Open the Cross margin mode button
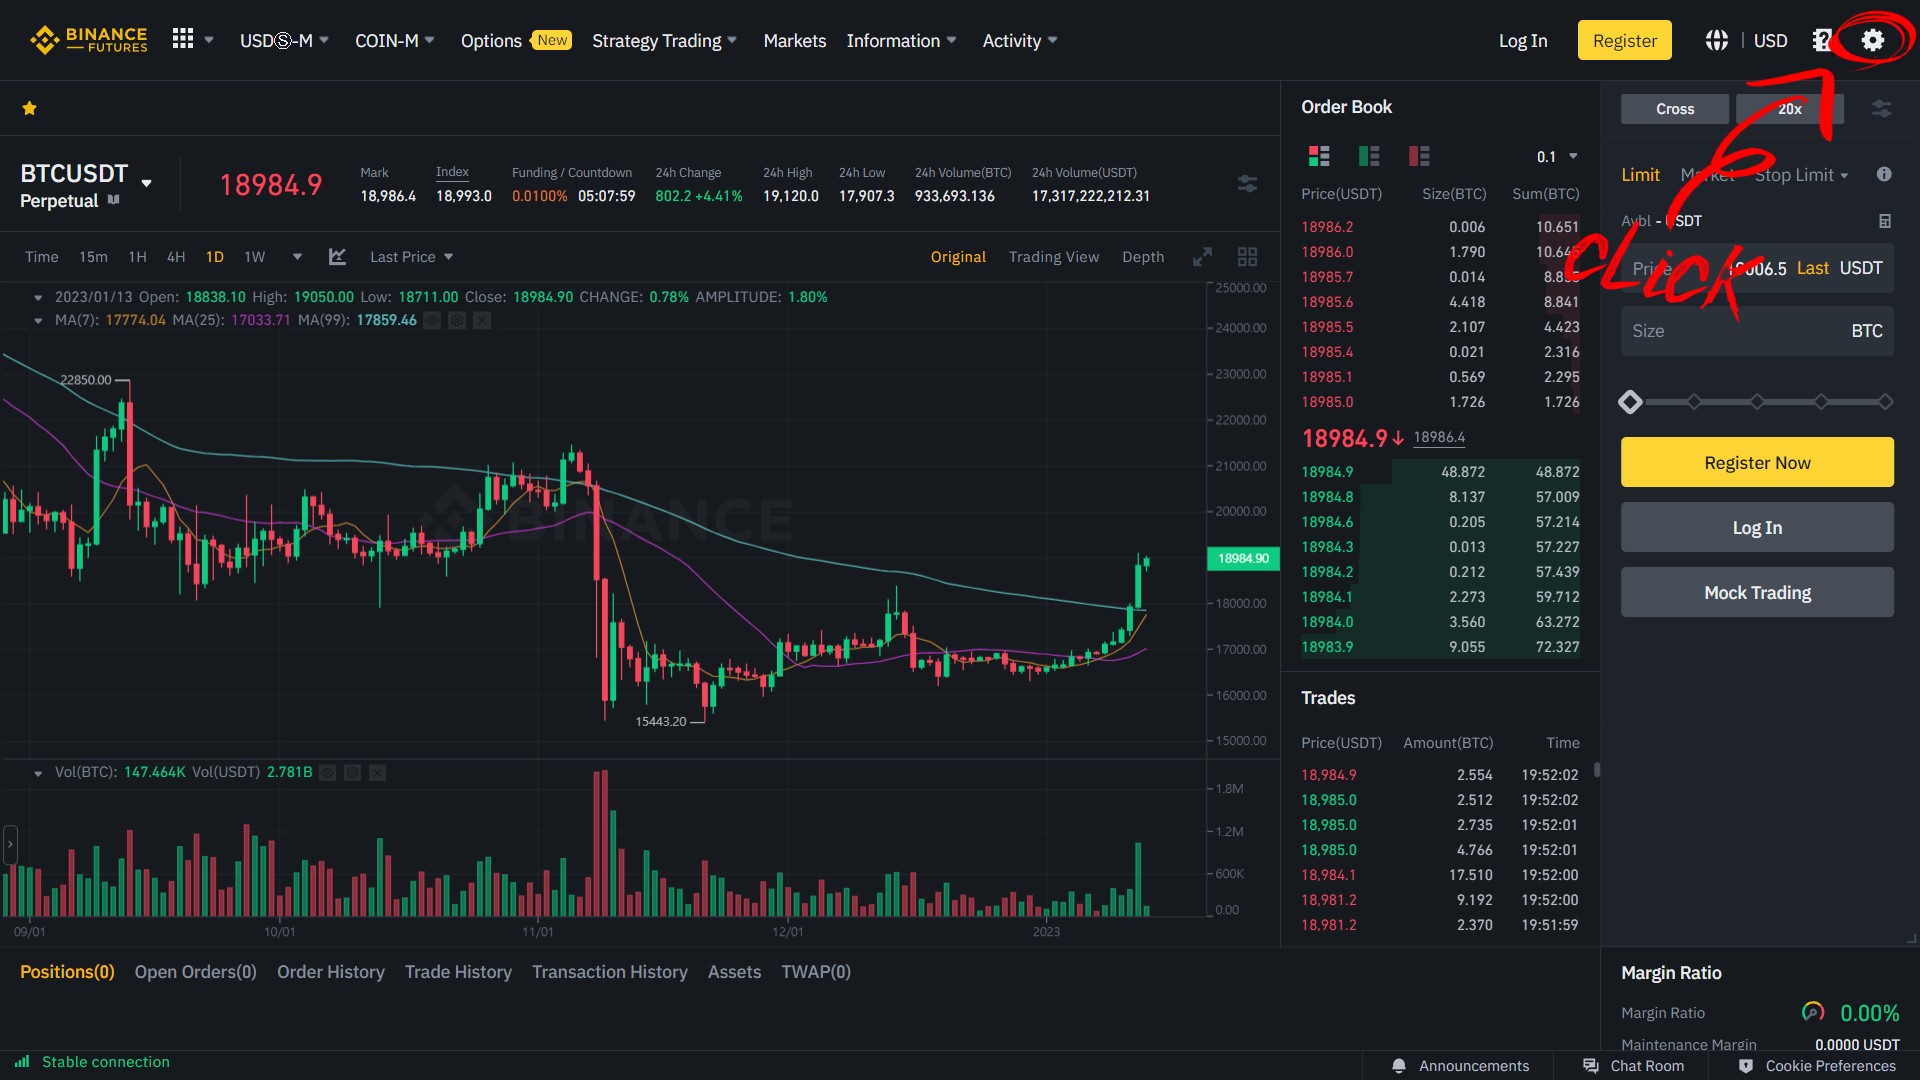Viewport: 1920px width, 1080px height. coord(1674,109)
